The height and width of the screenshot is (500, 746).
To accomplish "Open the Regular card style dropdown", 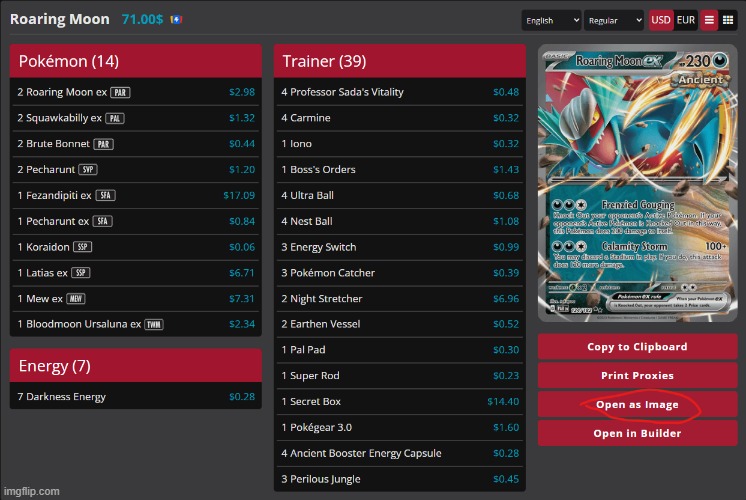I will point(614,20).
